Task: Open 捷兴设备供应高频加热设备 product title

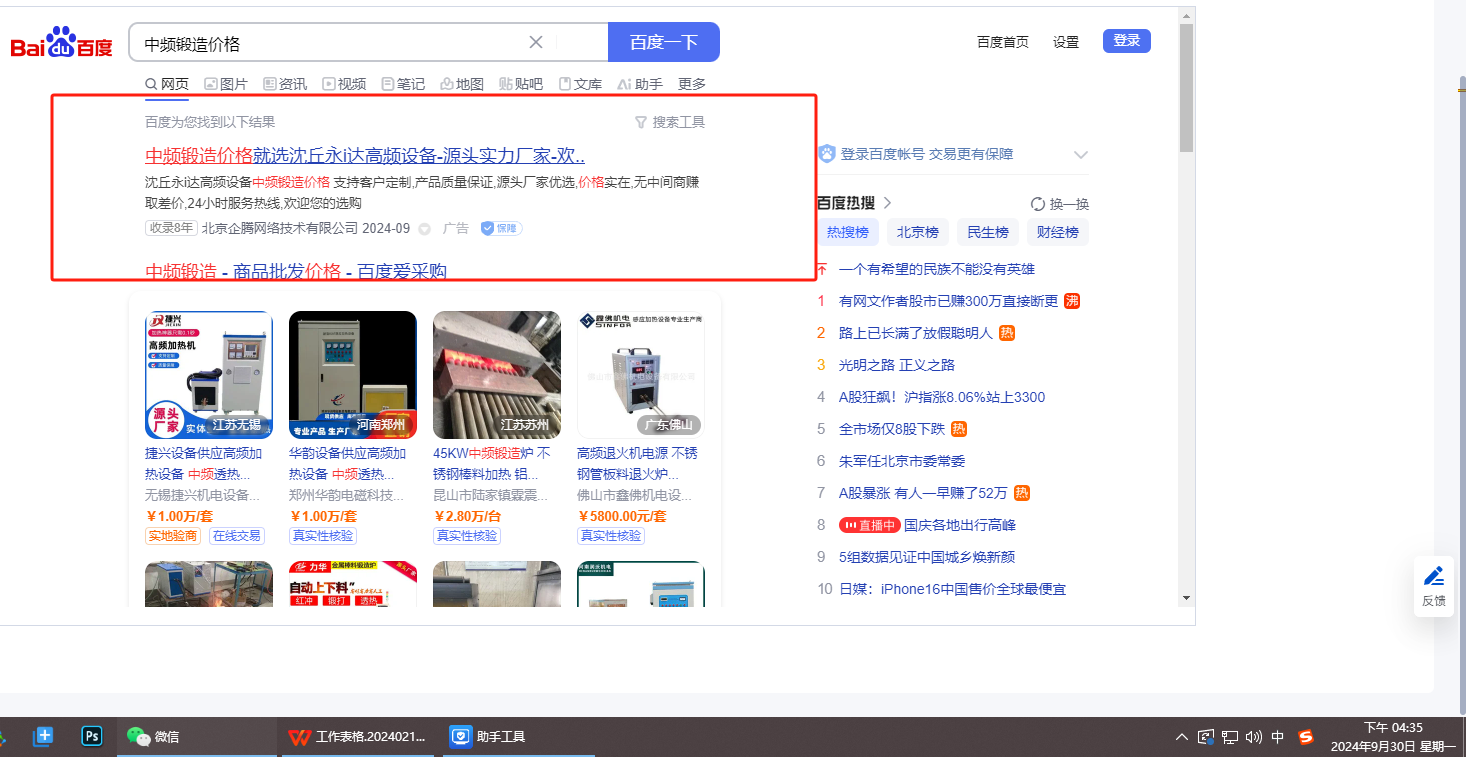Action: tap(205, 463)
